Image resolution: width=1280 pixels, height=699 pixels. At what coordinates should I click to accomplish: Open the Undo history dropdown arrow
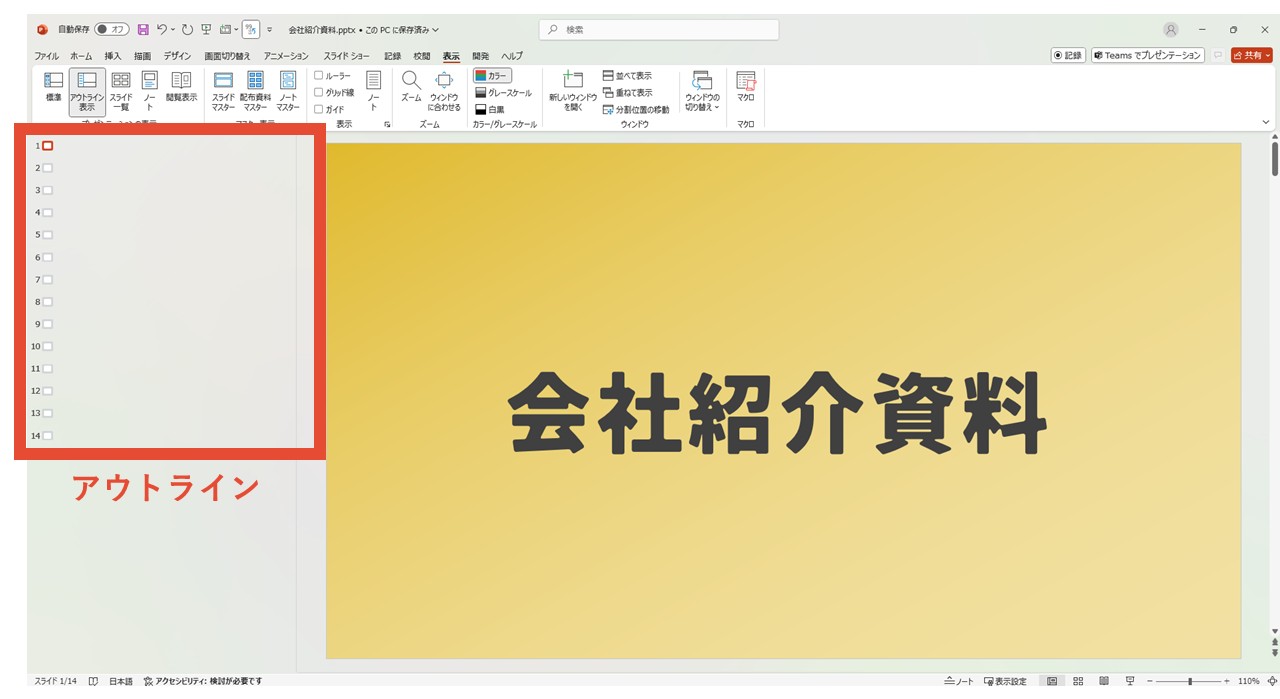coord(173,30)
